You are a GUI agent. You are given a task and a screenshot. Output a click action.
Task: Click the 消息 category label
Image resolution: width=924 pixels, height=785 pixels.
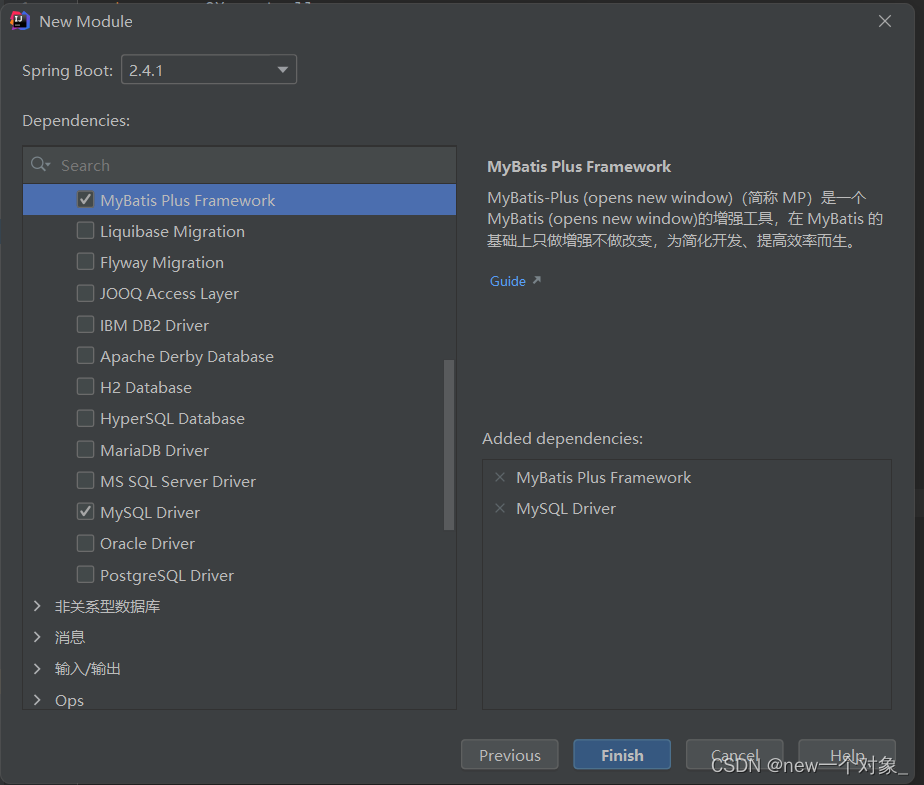pyautogui.click(x=70, y=637)
